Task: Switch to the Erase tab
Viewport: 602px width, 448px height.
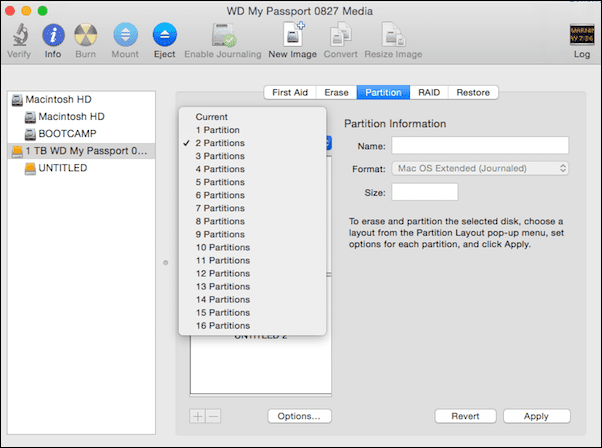Action: pos(336,93)
